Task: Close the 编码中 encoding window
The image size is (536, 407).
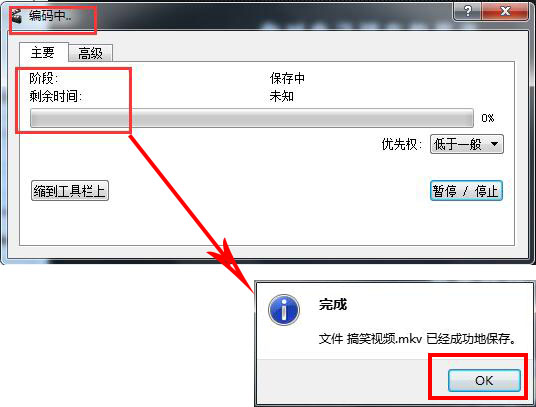Action: point(505,12)
